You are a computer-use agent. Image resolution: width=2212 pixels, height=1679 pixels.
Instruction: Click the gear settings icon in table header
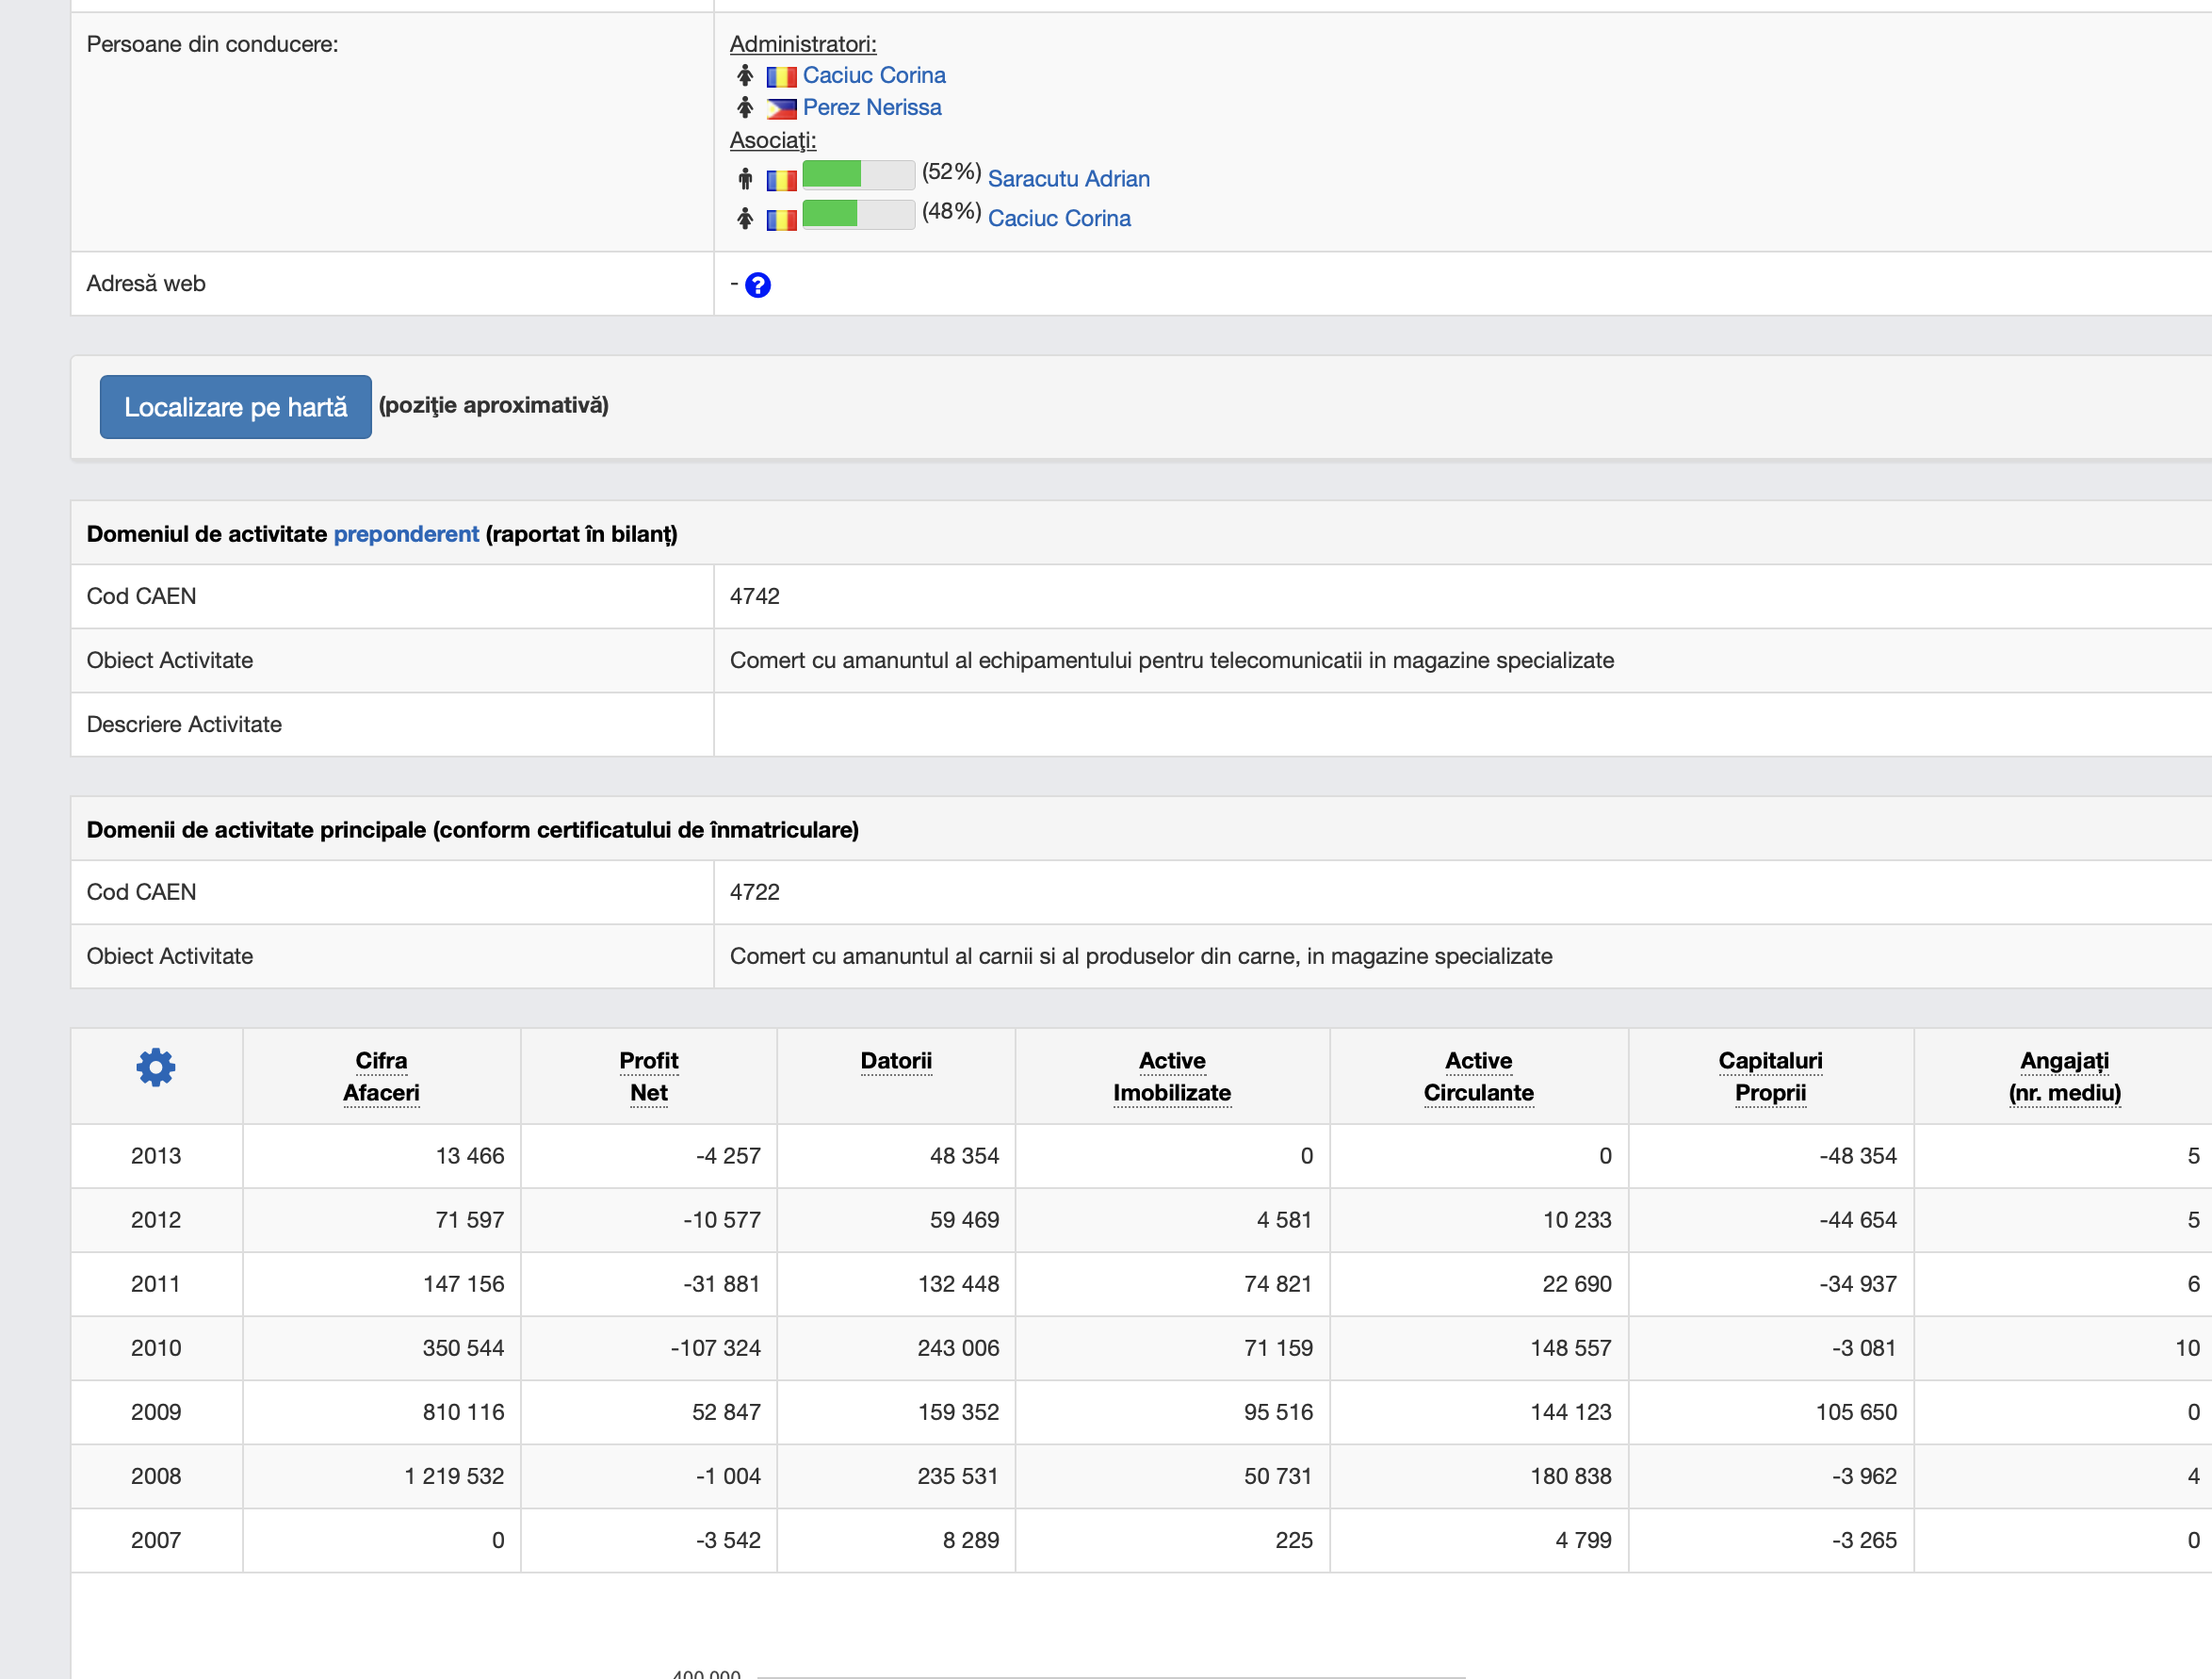[156, 1068]
